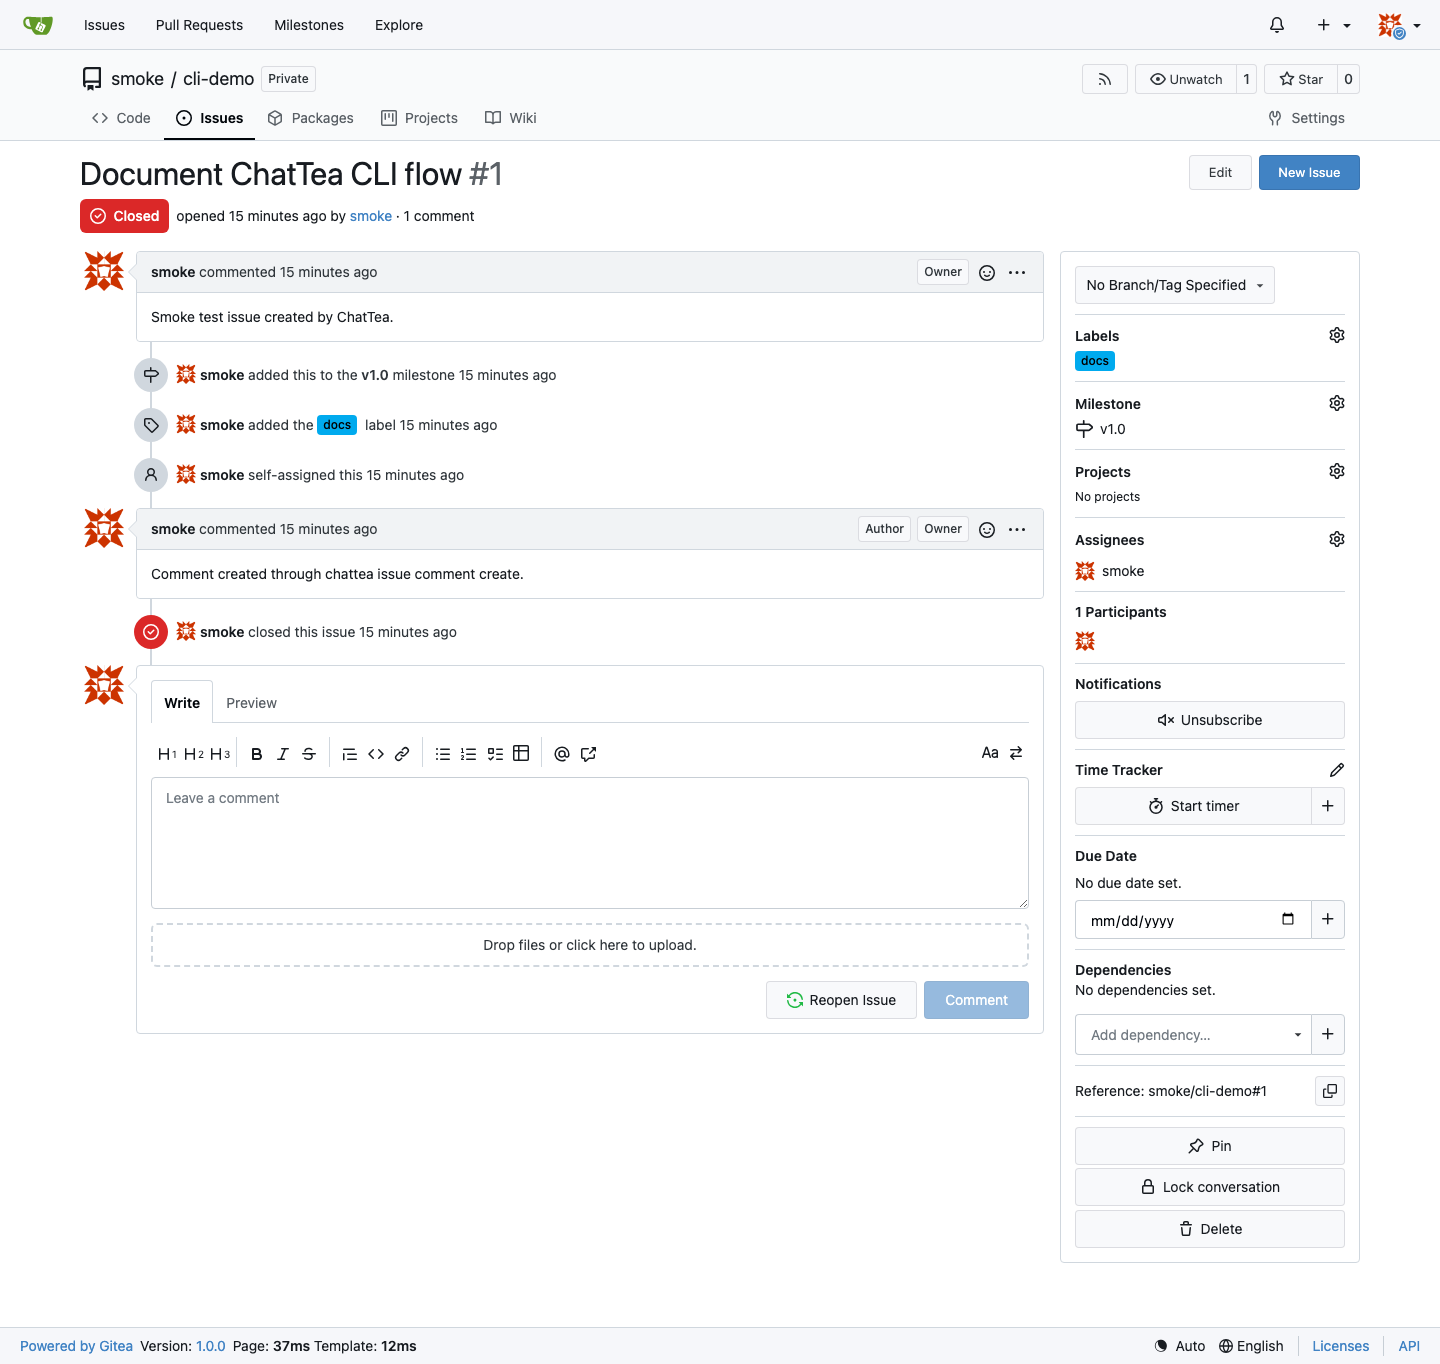Apply strikethrough formatting in editor
The width and height of the screenshot is (1440, 1364).
tap(309, 754)
